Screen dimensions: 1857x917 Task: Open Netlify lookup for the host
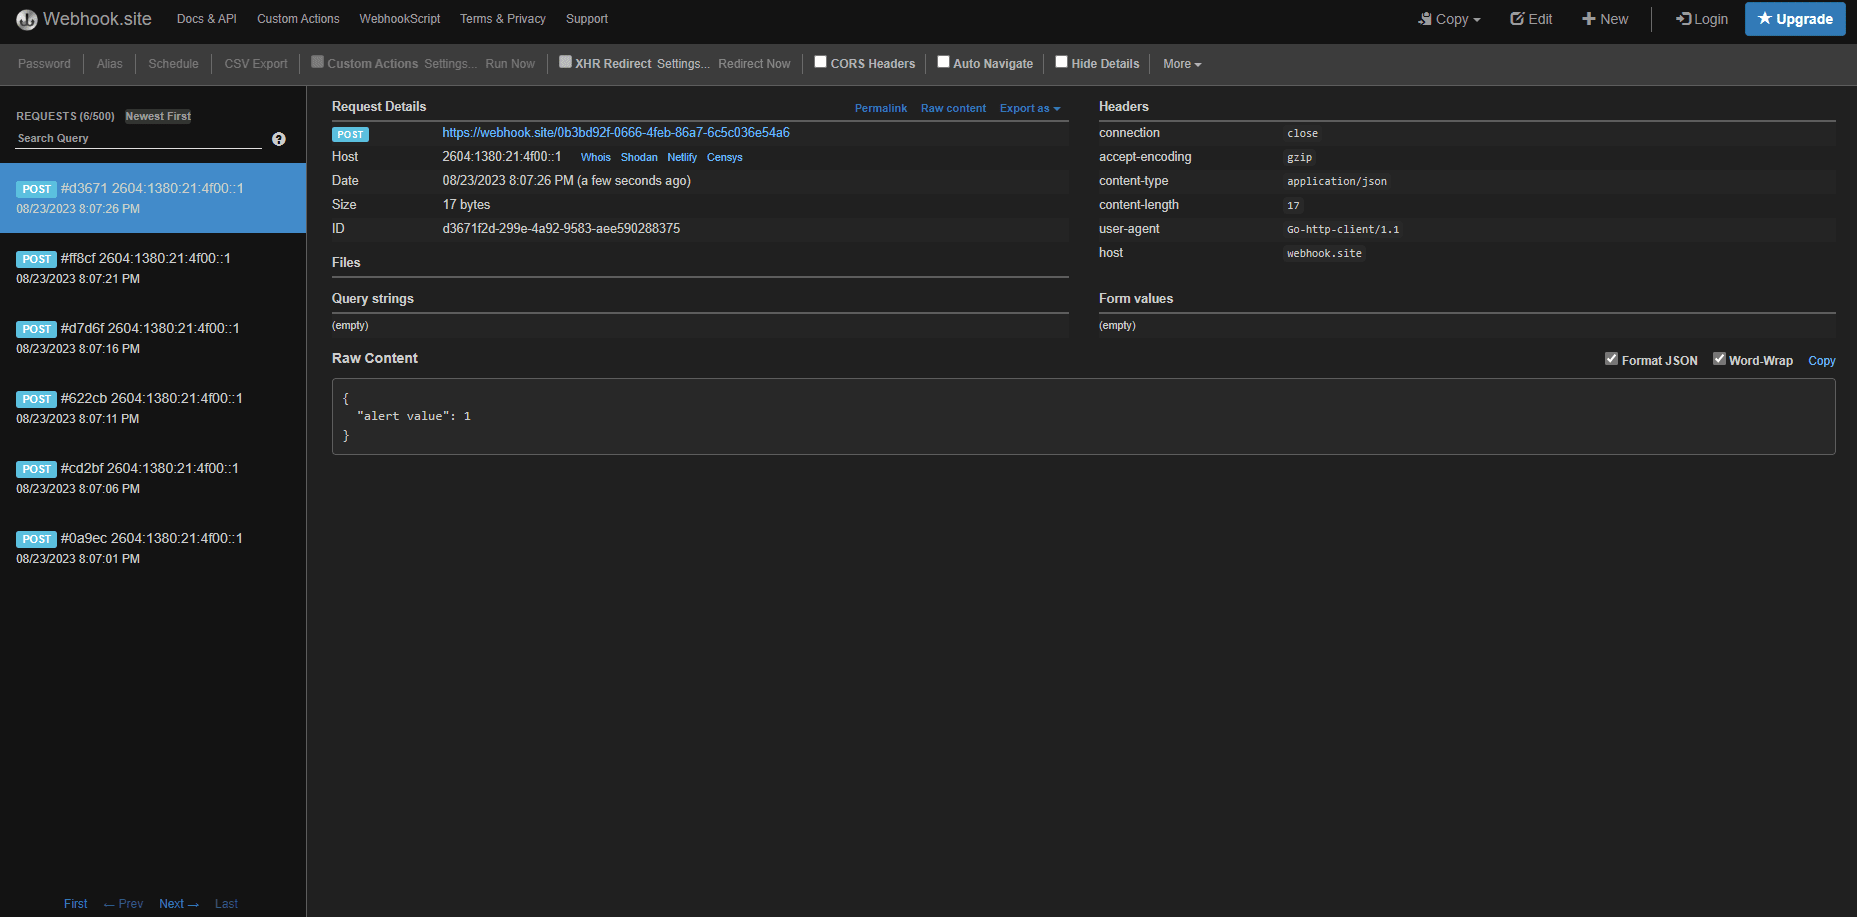[x=682, y=157]
